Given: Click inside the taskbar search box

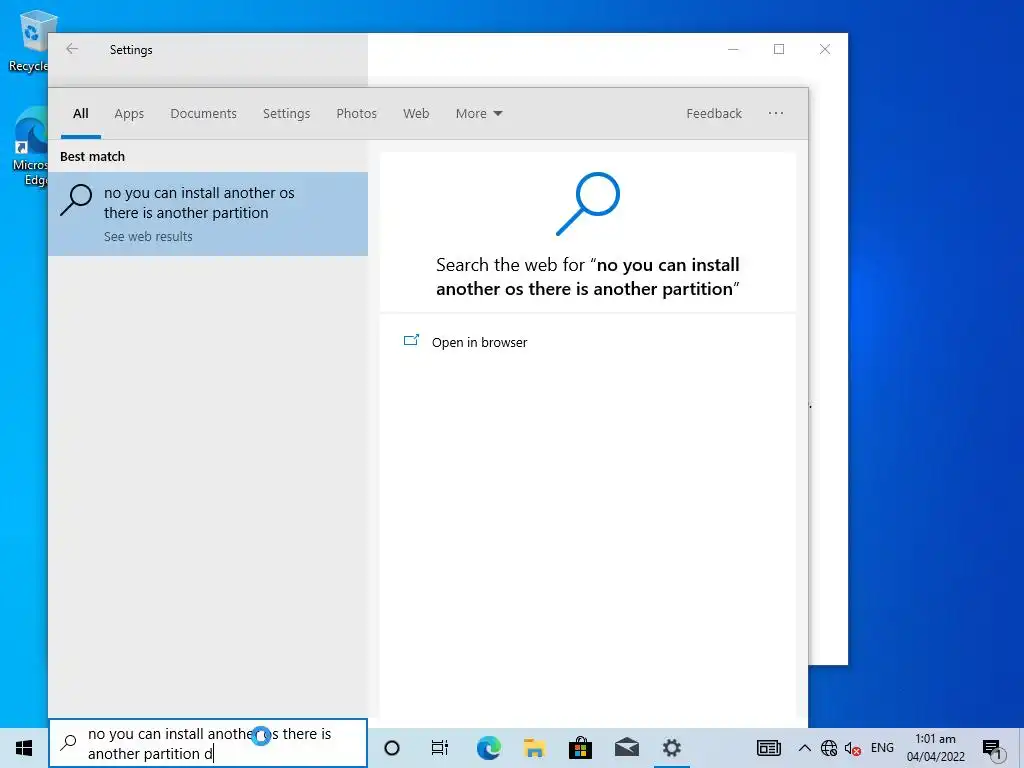Looking at the screenshot, I should pyautogui.click(x=209, y=743).
